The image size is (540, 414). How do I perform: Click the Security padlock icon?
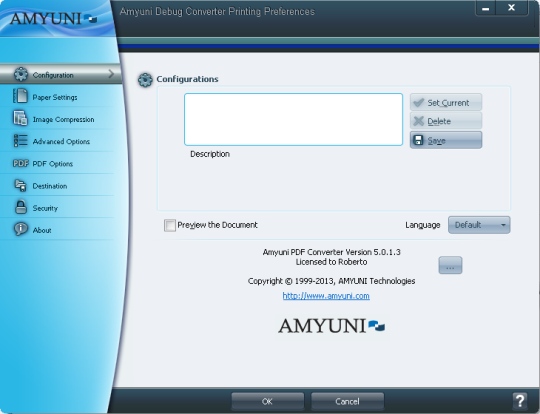21,207
